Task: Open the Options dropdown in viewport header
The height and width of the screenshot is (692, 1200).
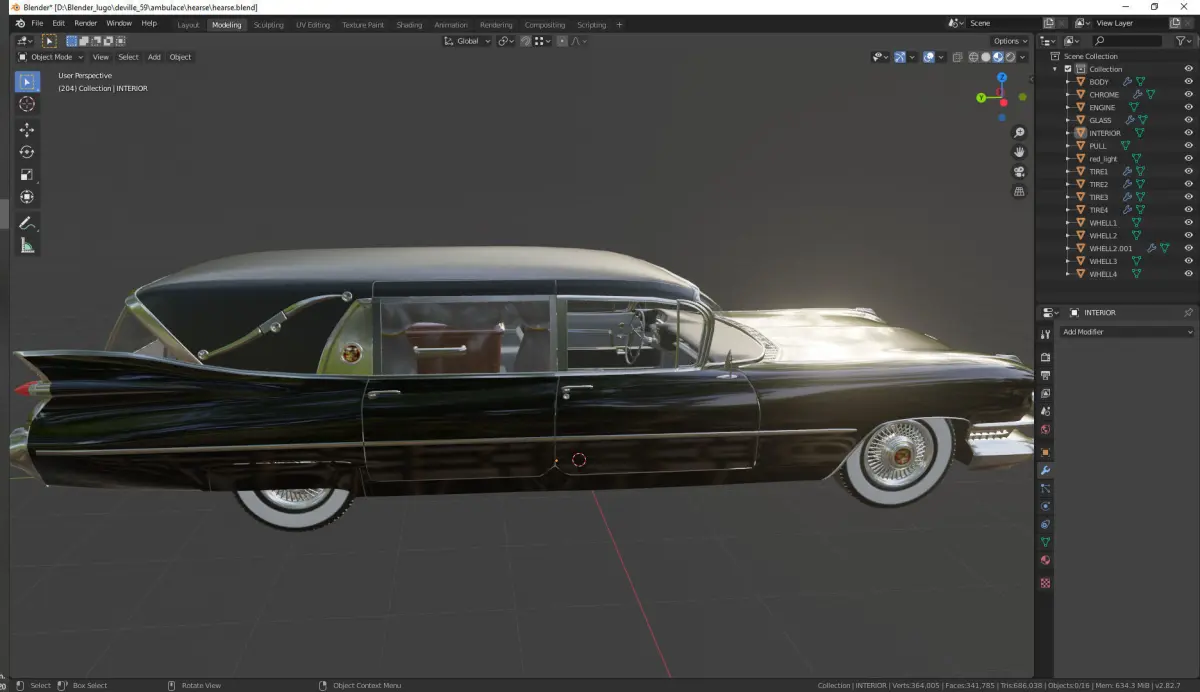Action: point(1010,41)
